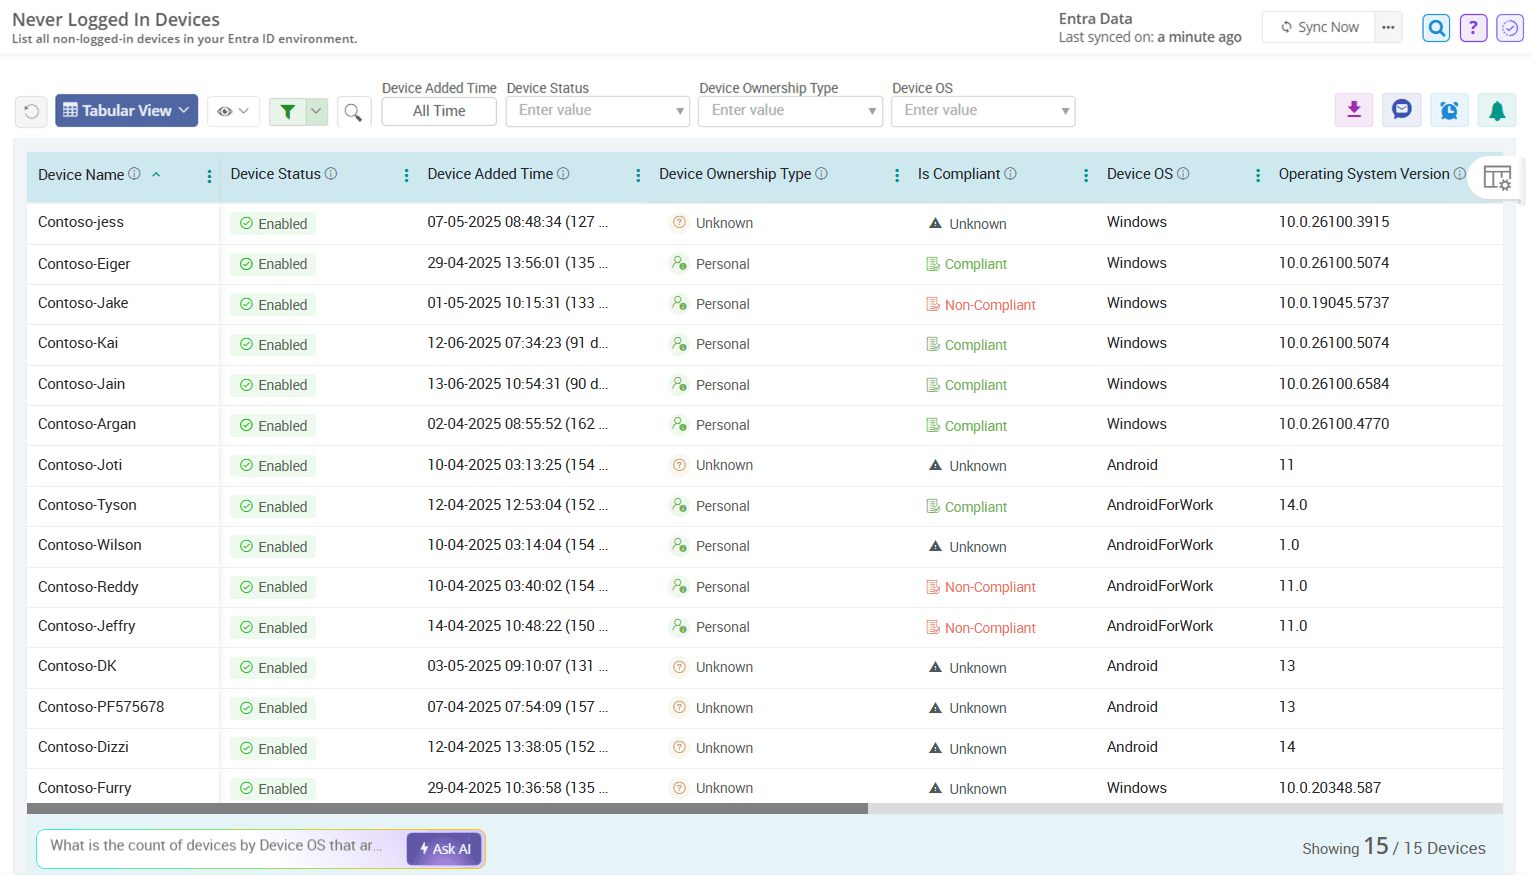Open the column settings icon on table header
1531x875 pixels.
point(1498,177)
